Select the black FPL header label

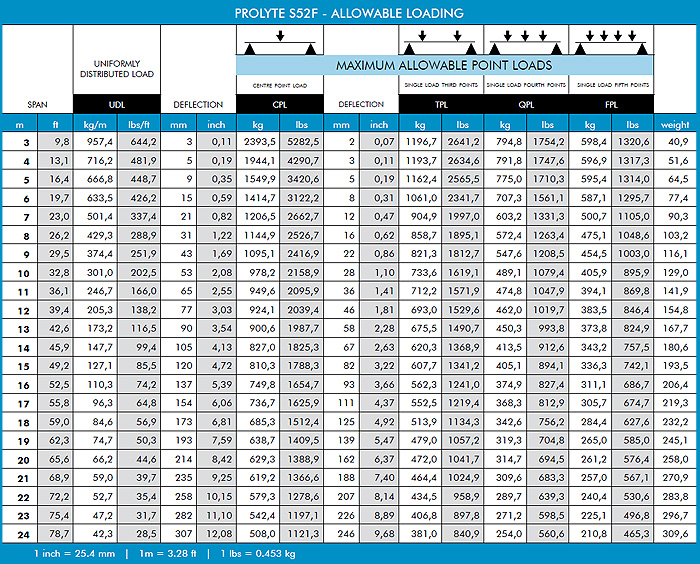click(x=611, y=104)
